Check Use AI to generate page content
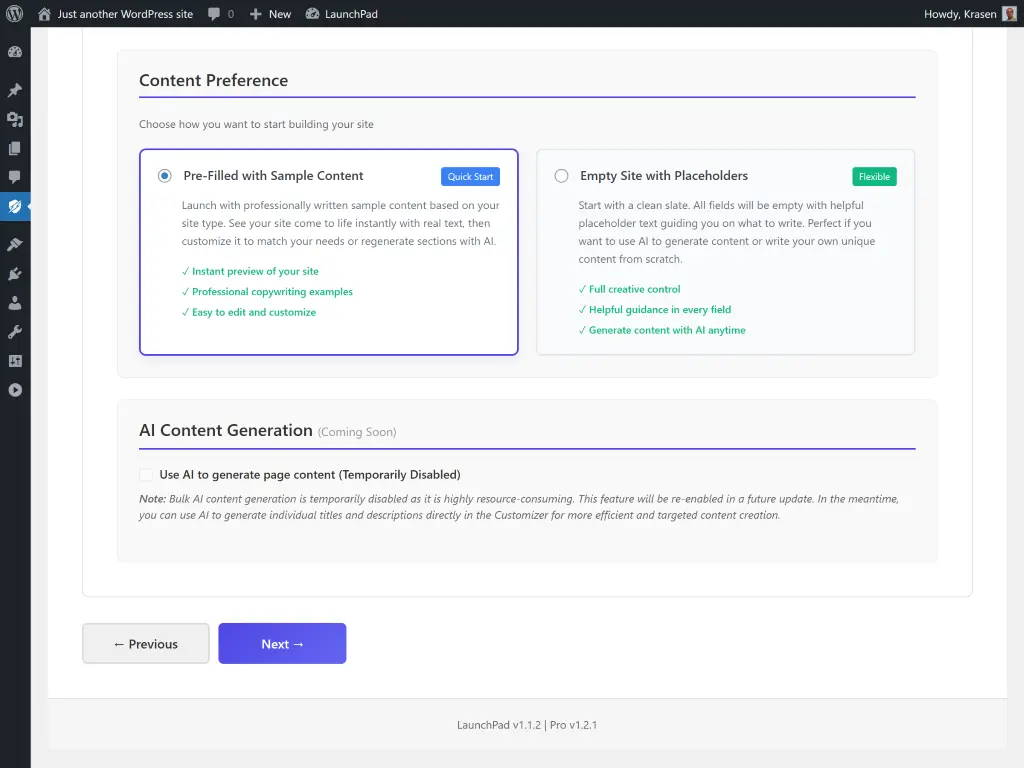 pos(146,474)
